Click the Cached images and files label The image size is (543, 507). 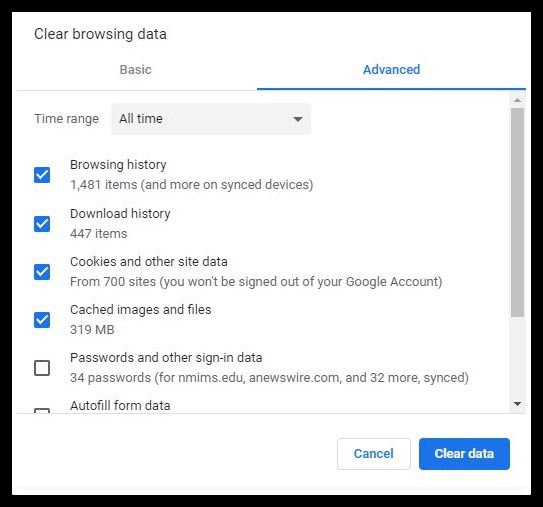pos(141,310)
